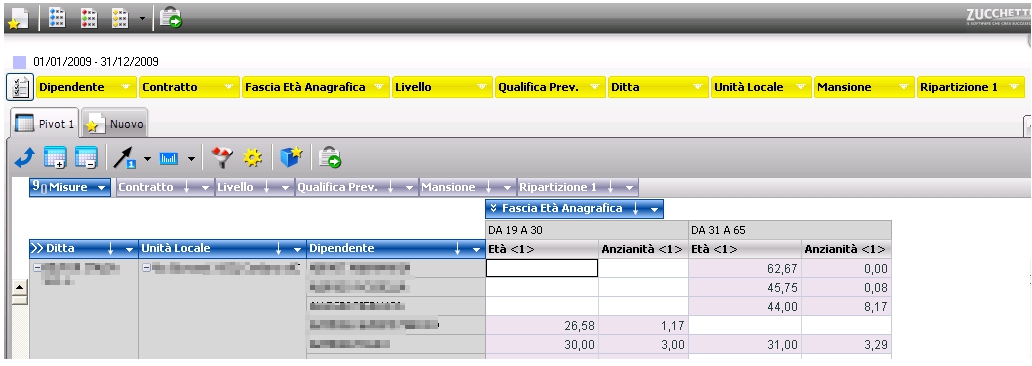Click the blue refresh arrows icon

(24, 158)
